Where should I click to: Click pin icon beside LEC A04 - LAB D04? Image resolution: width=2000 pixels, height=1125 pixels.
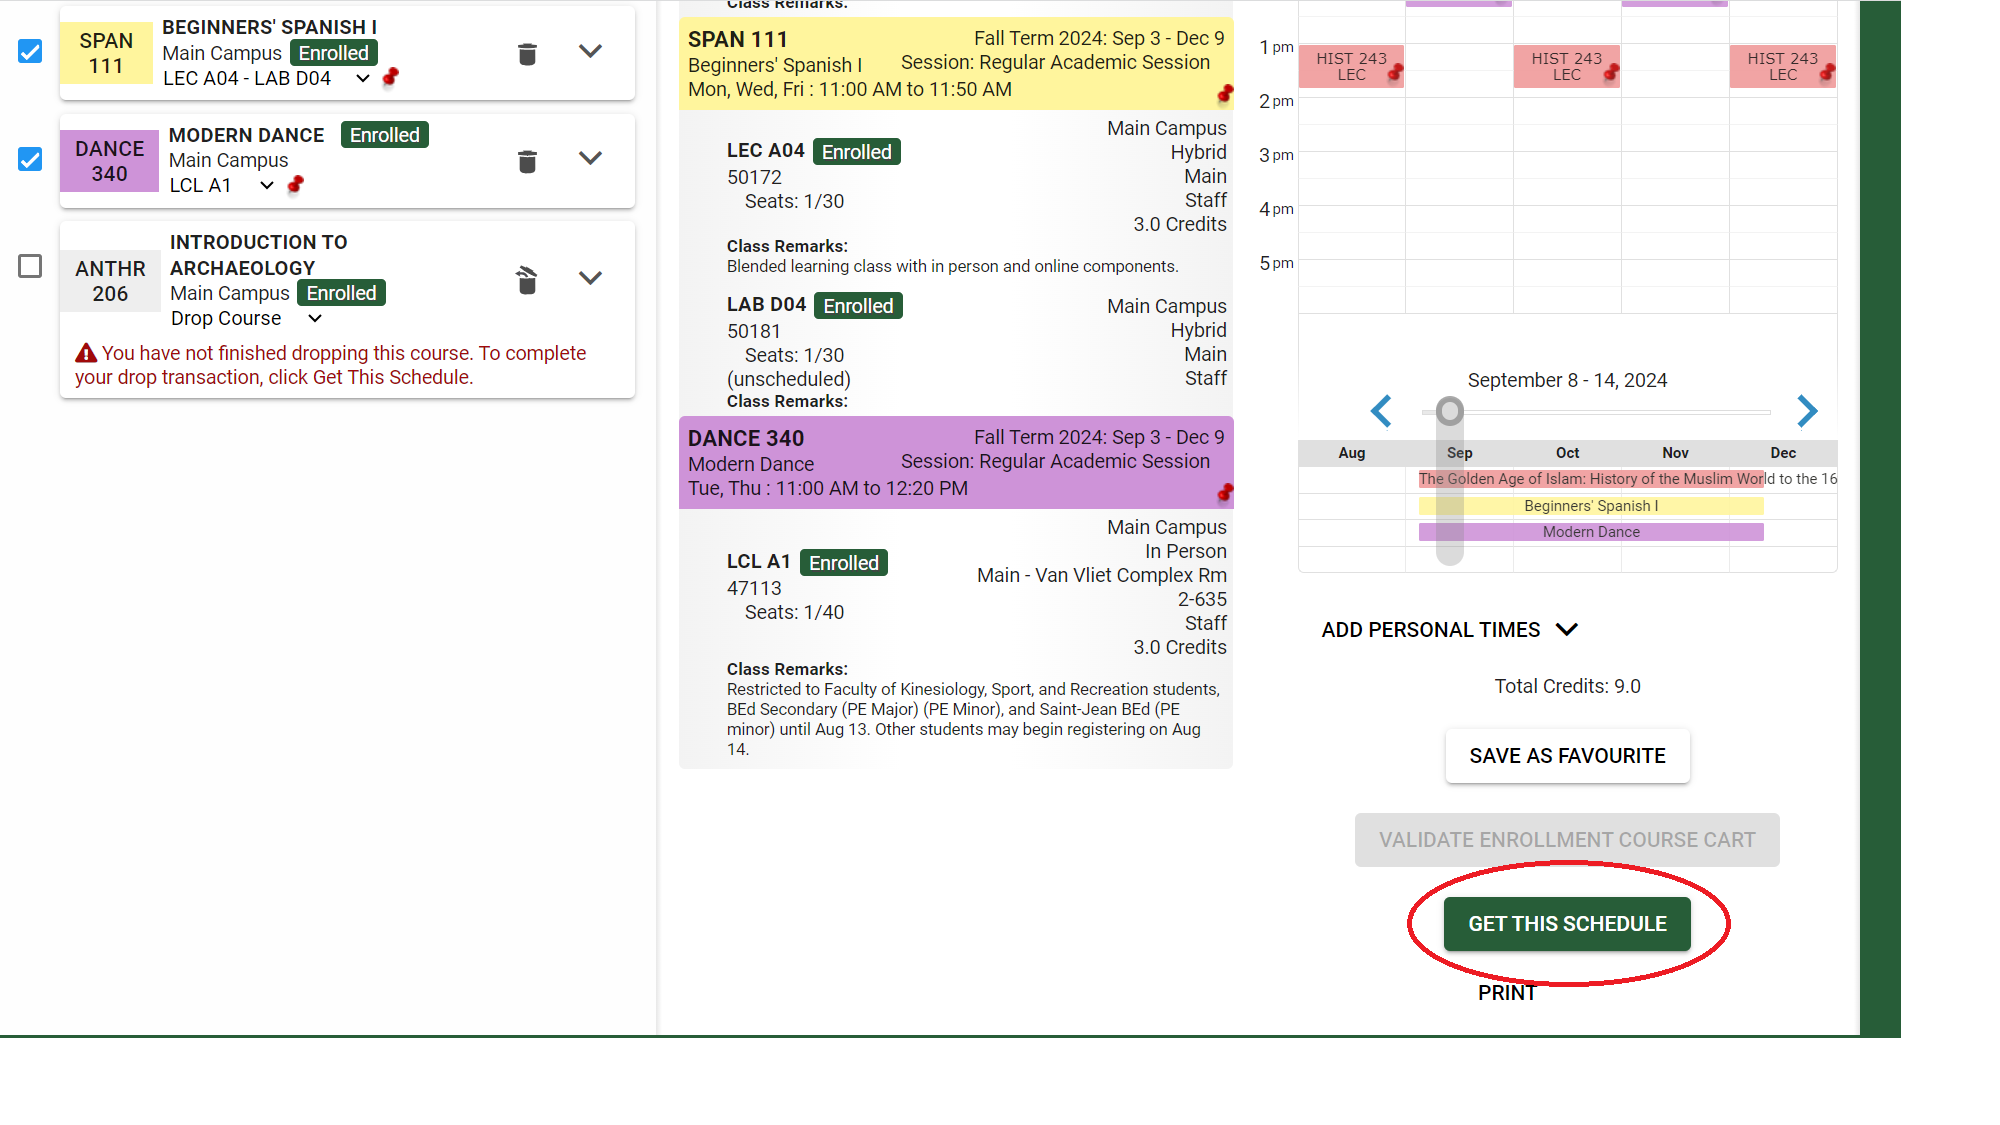click(391, 77)
